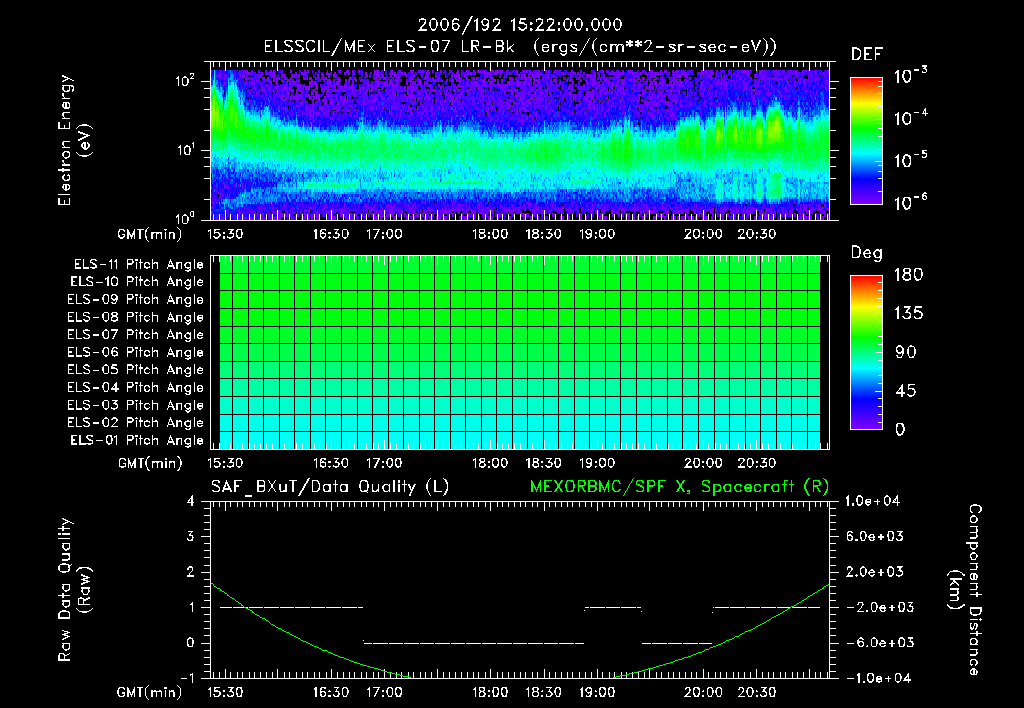The width and height of the screenshot is (1024, 708).
Task: Select the ELS-11 Pitch Angle row label
Action: [138, 265]
